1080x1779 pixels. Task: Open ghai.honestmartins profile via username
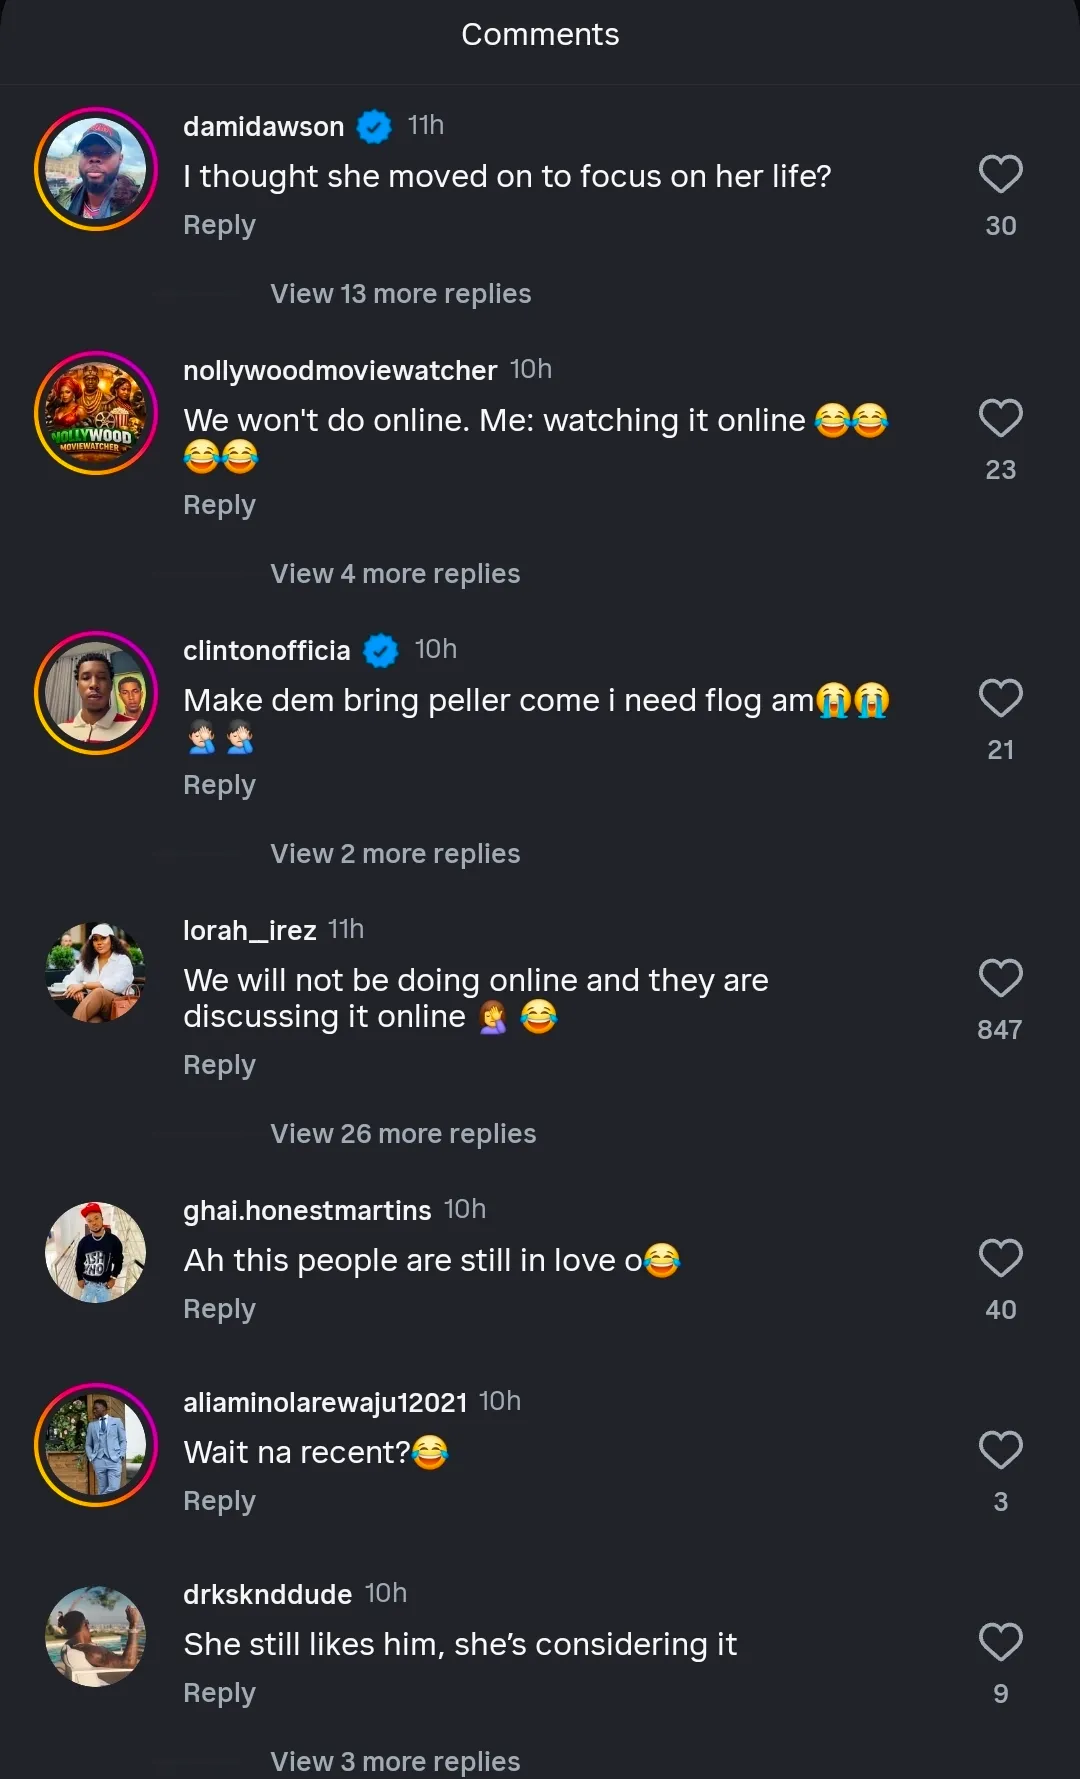307,1210
